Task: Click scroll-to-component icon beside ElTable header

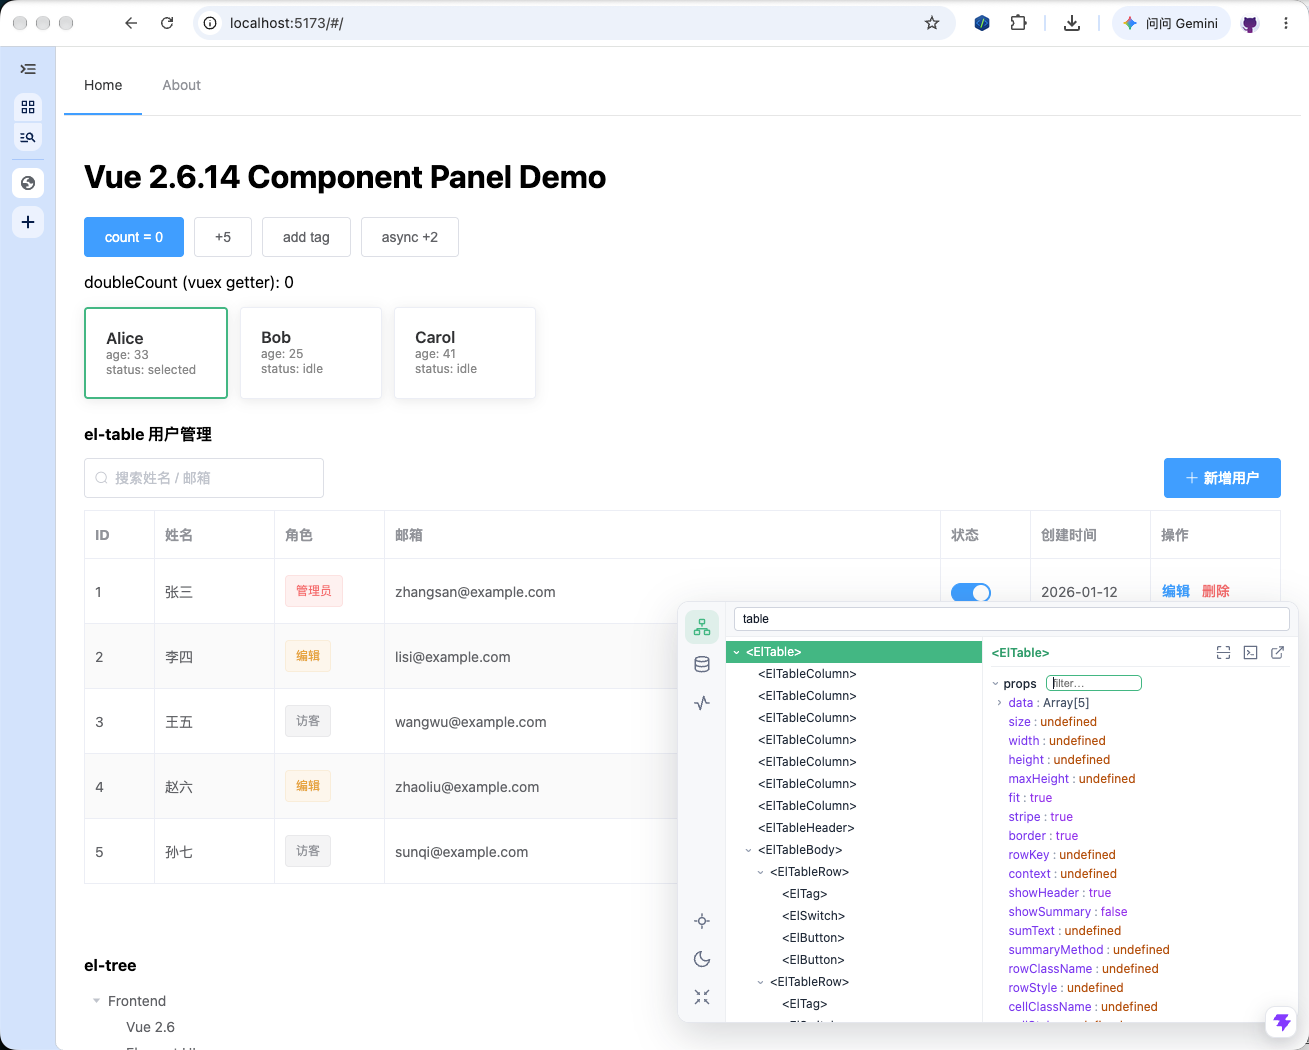Action: click(1223, 652)
